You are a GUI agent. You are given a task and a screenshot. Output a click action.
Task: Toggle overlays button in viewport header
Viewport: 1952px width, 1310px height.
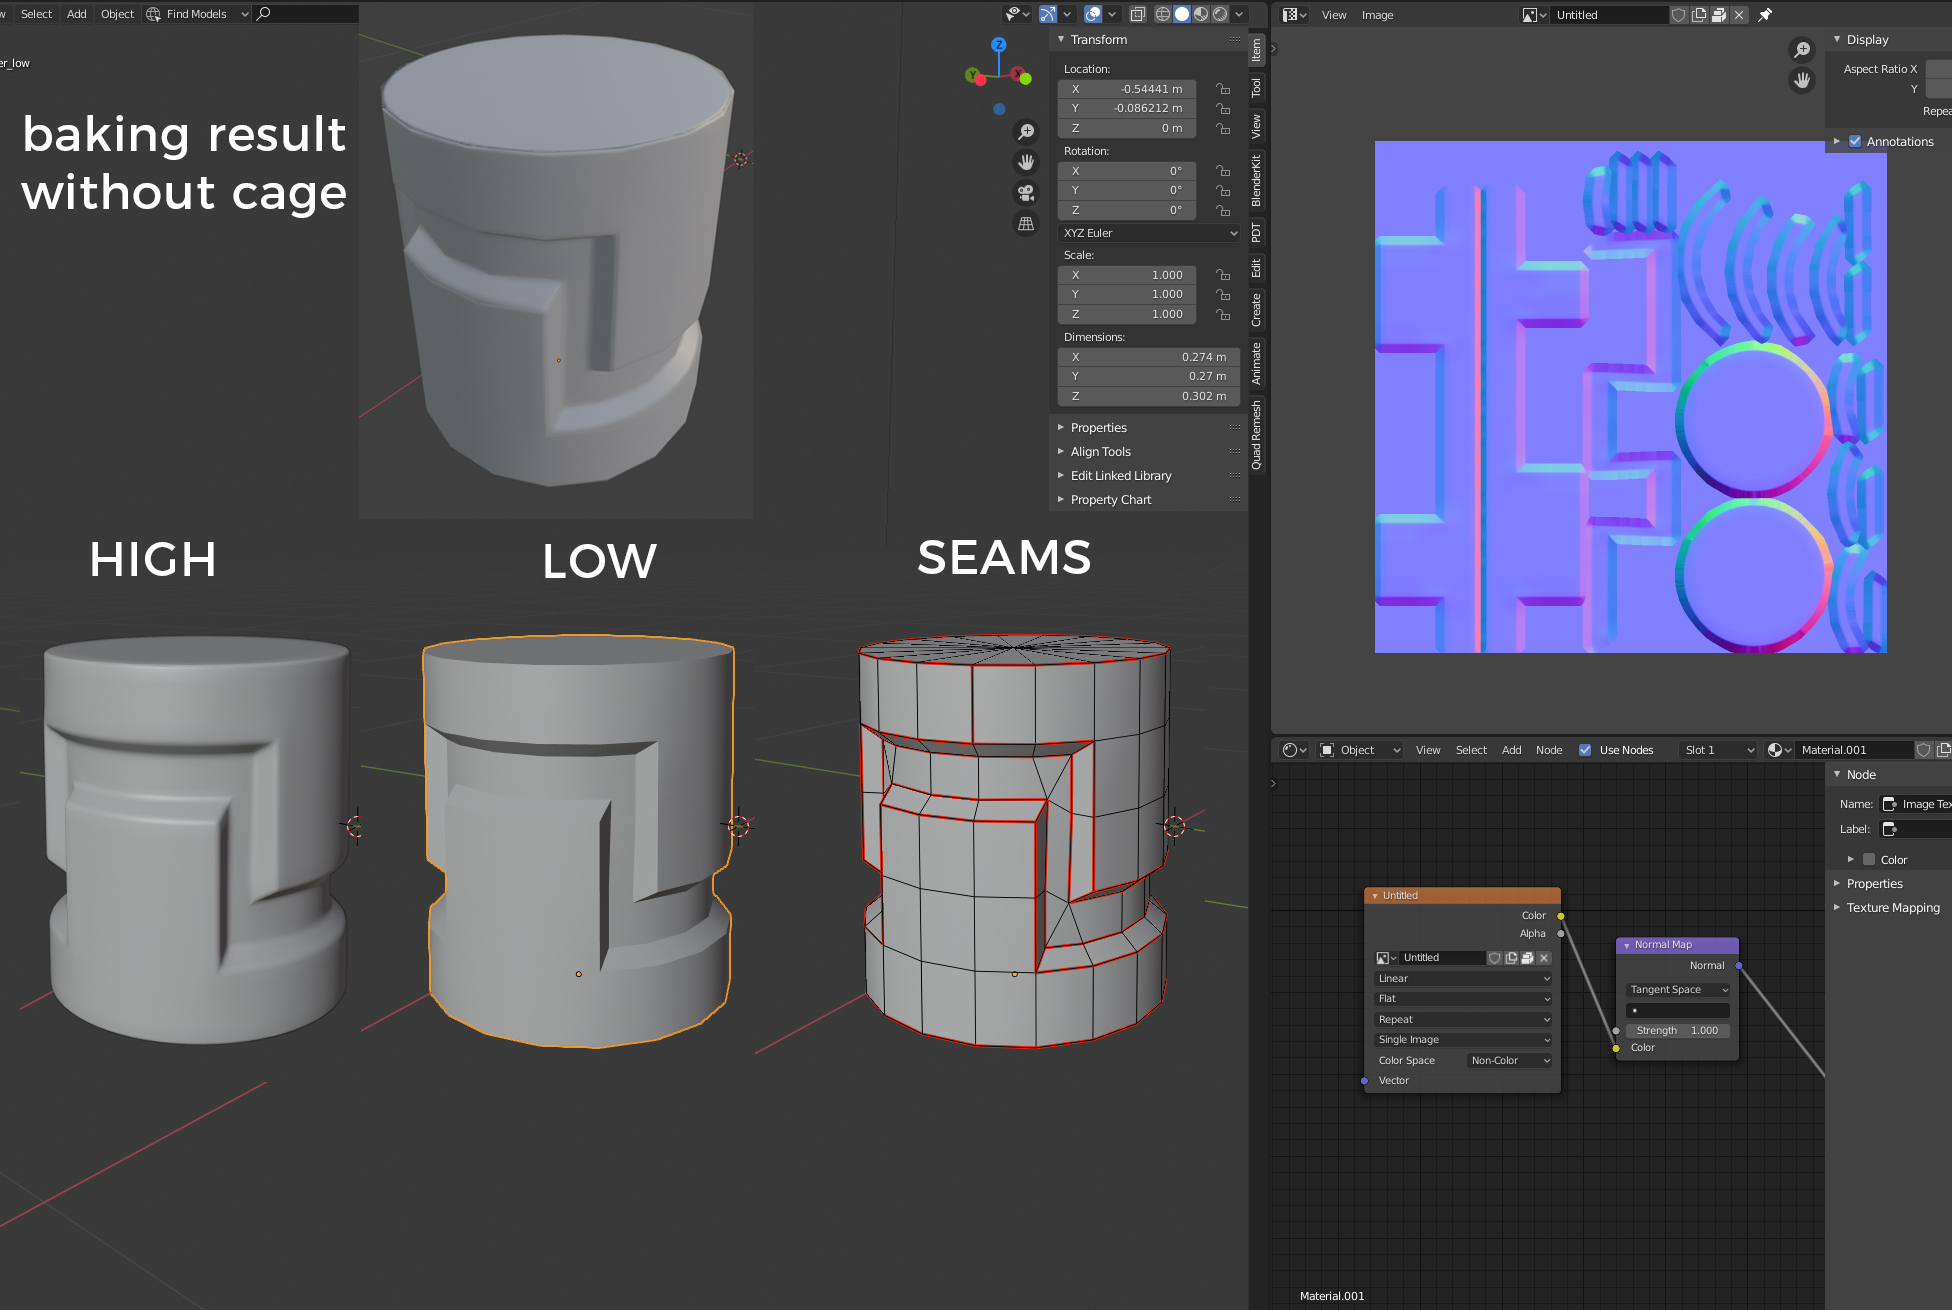point(1093,14)
